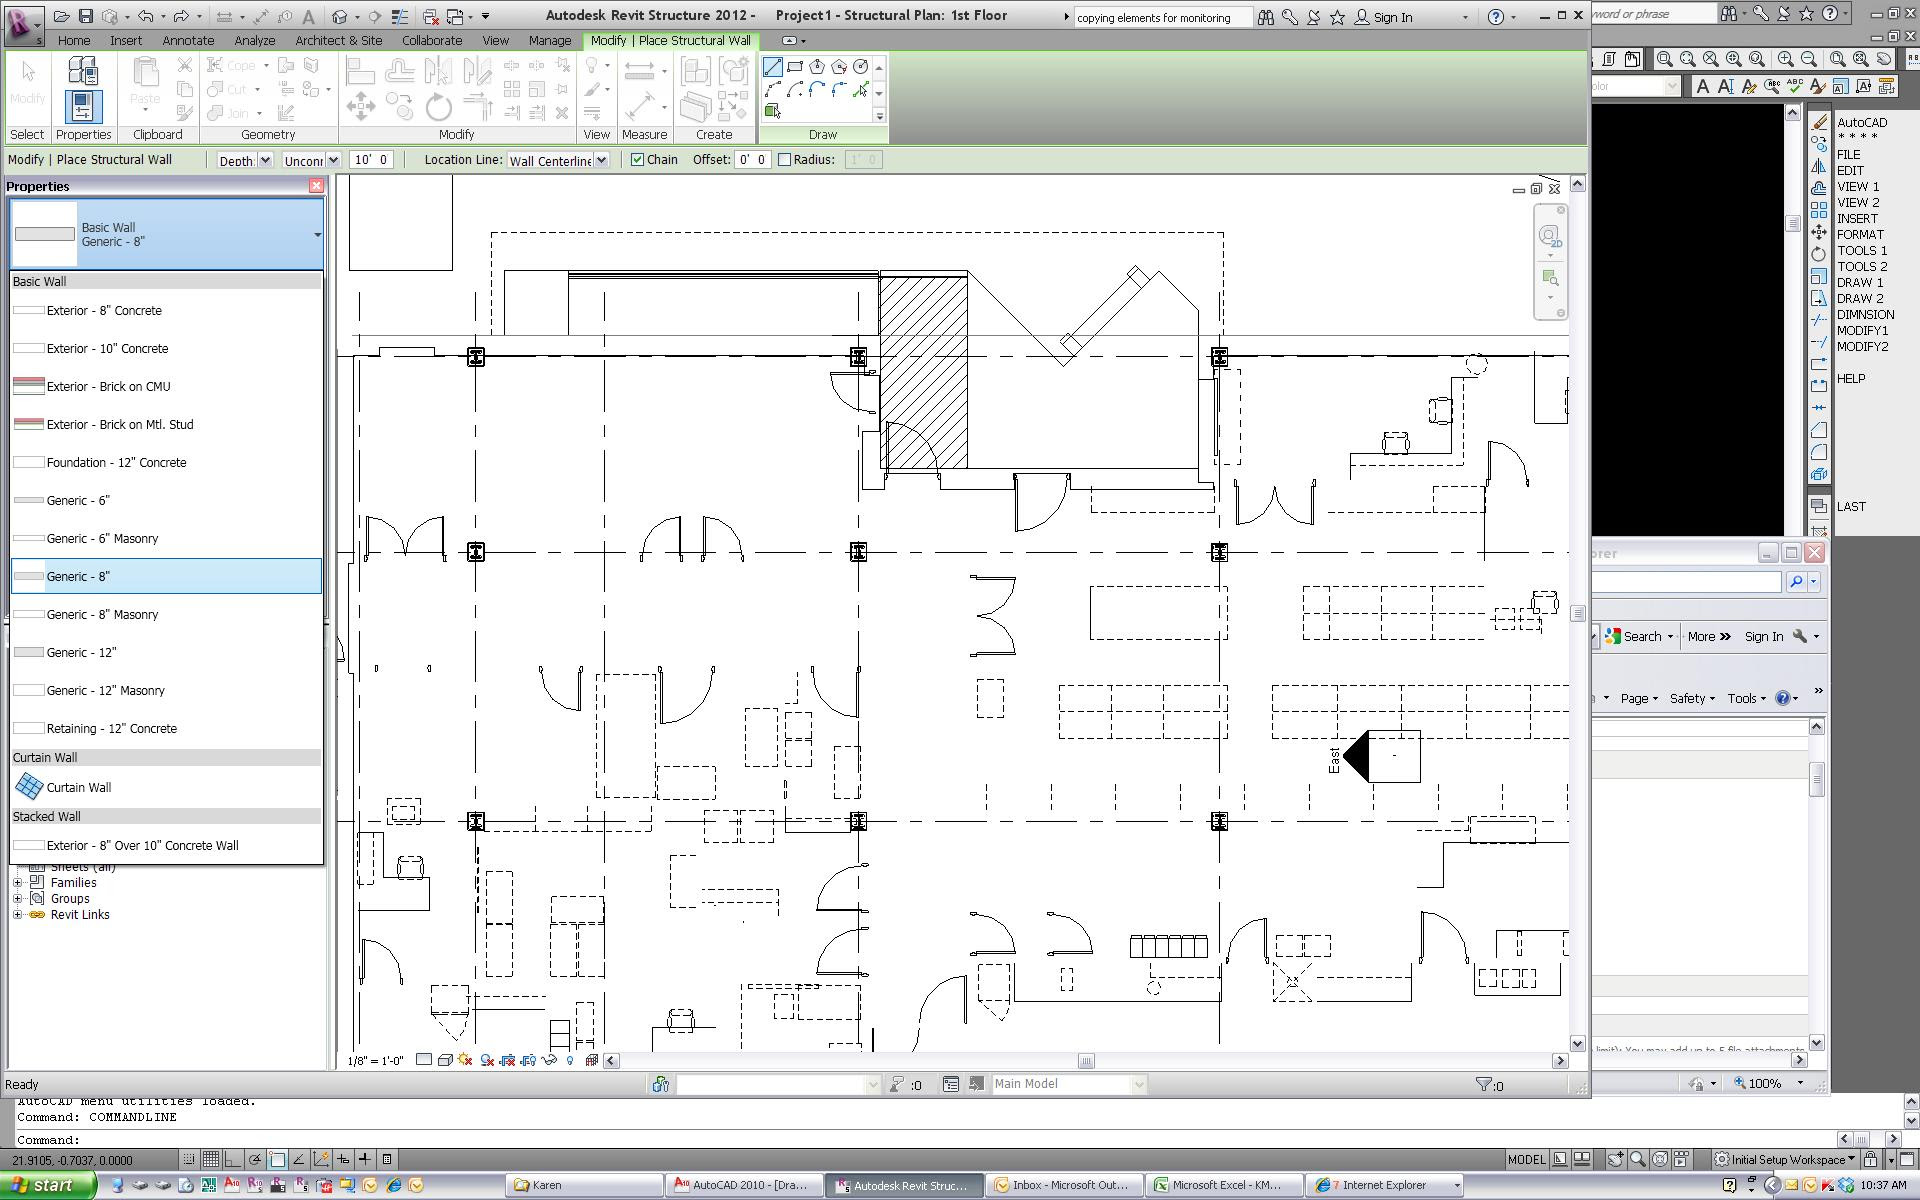Click the horizontal scrollbar thumb in drawing view

click(1086, 1061)
